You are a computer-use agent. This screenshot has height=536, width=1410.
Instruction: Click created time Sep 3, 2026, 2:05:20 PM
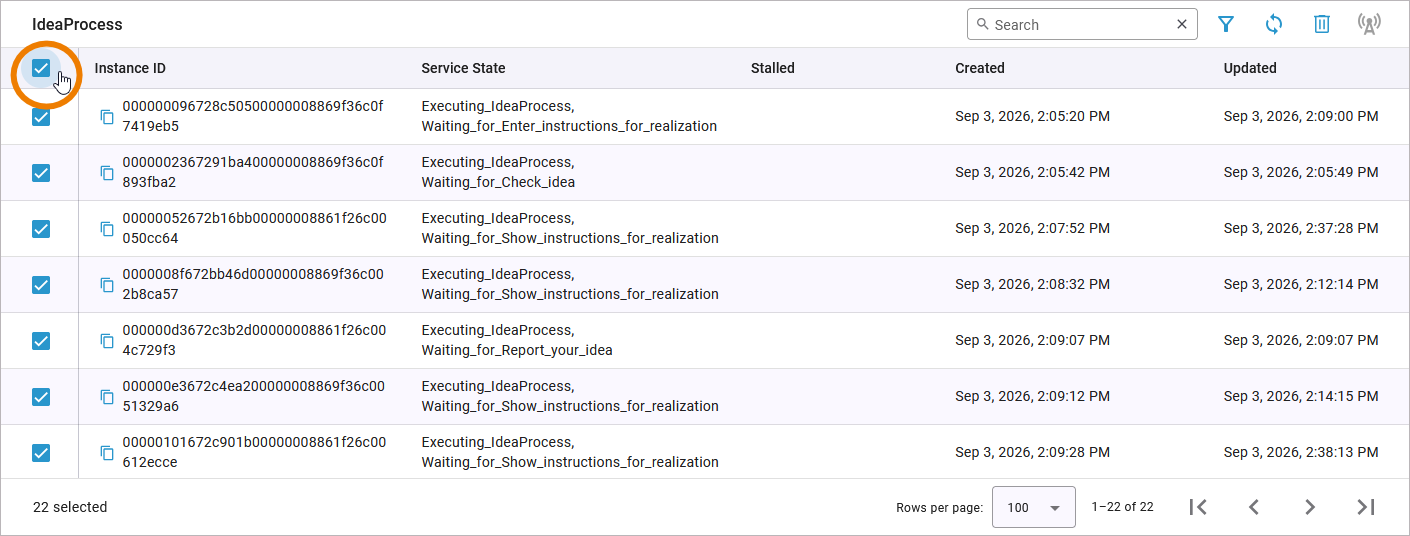(1032, 116)
